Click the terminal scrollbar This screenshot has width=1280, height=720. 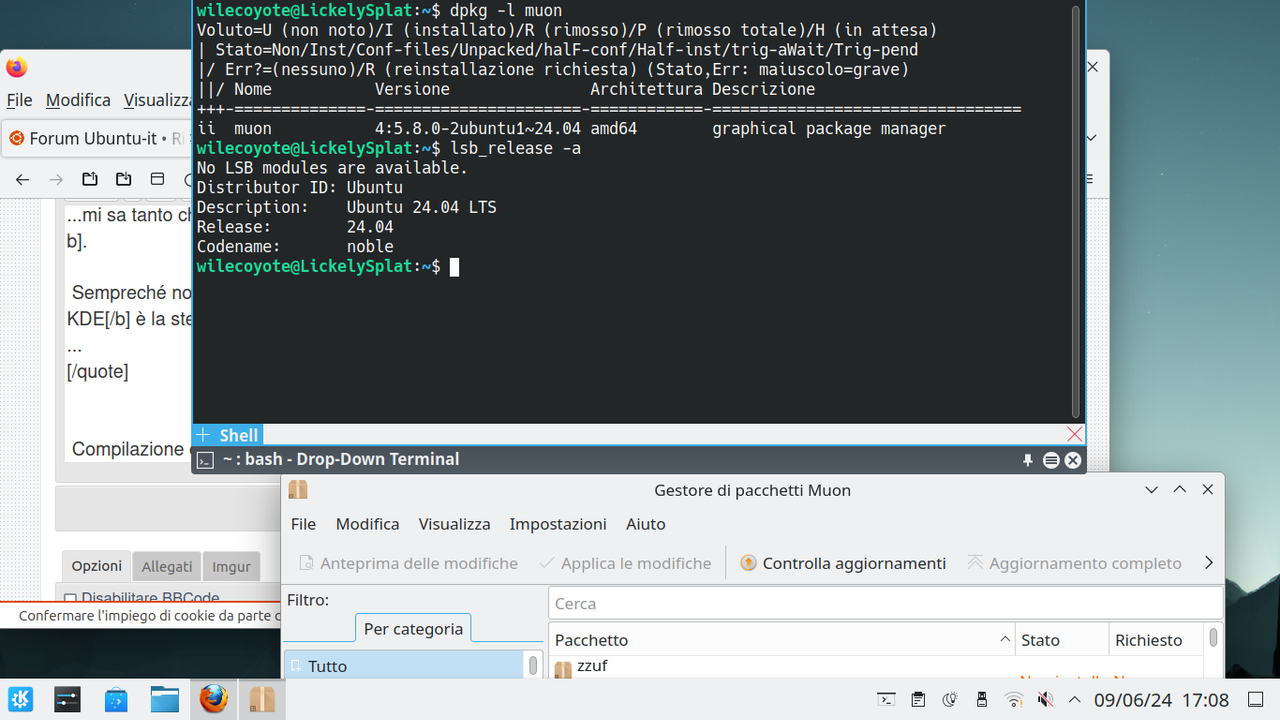tap(1076, 212)
